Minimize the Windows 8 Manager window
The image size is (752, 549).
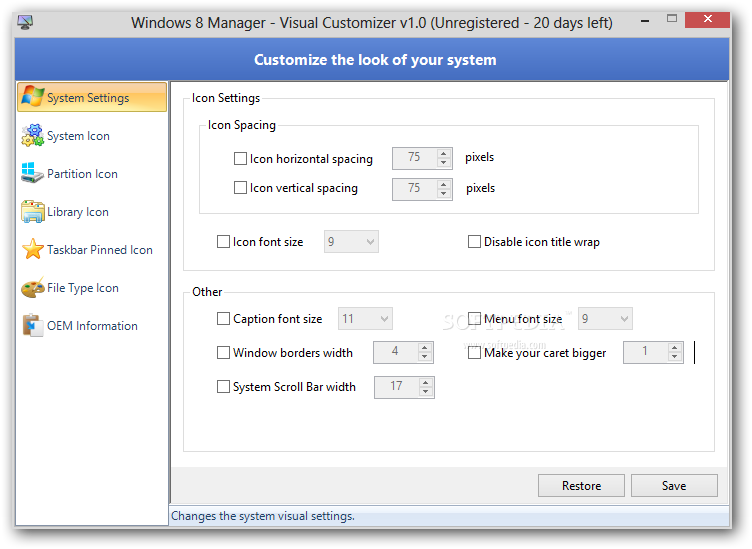tap(645, 21)
